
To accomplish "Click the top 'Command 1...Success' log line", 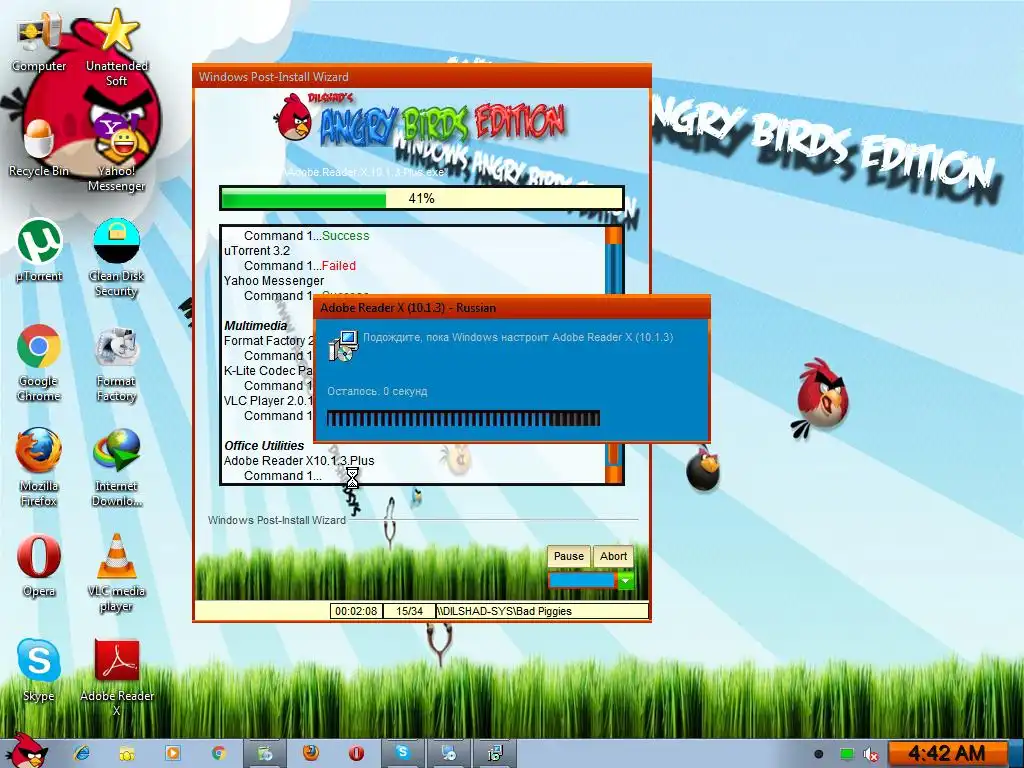I will (x=306, y=236).
